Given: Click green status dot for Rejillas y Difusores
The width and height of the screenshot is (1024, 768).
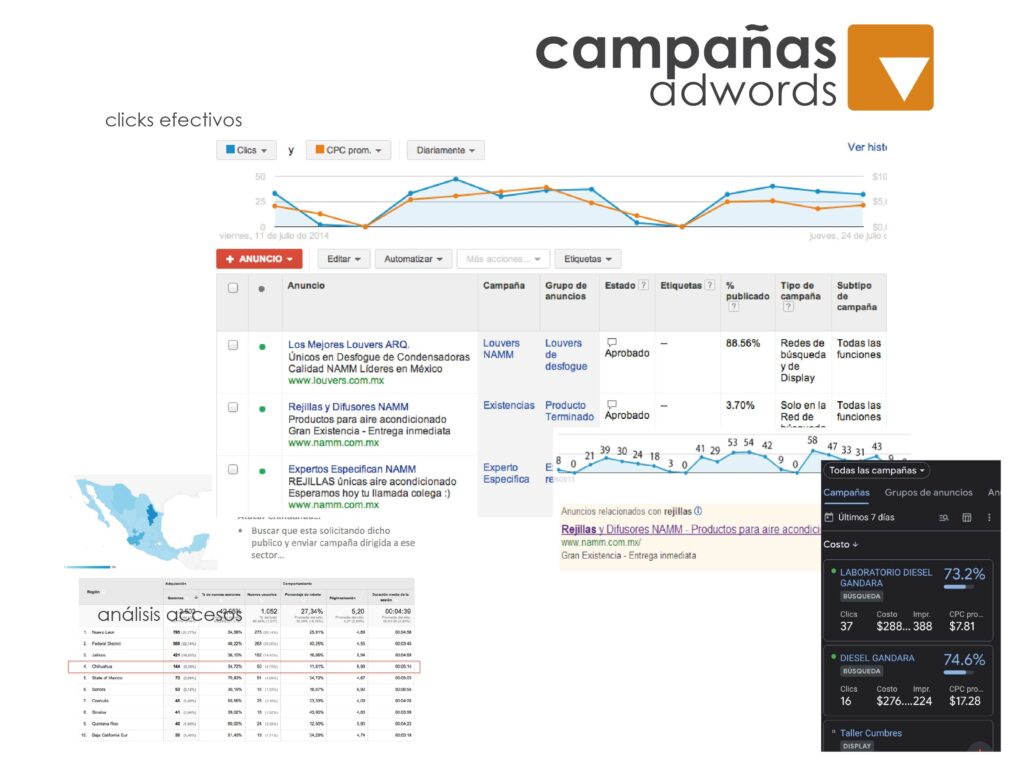Looking at the screenshot, I should [x=262, y=409].
